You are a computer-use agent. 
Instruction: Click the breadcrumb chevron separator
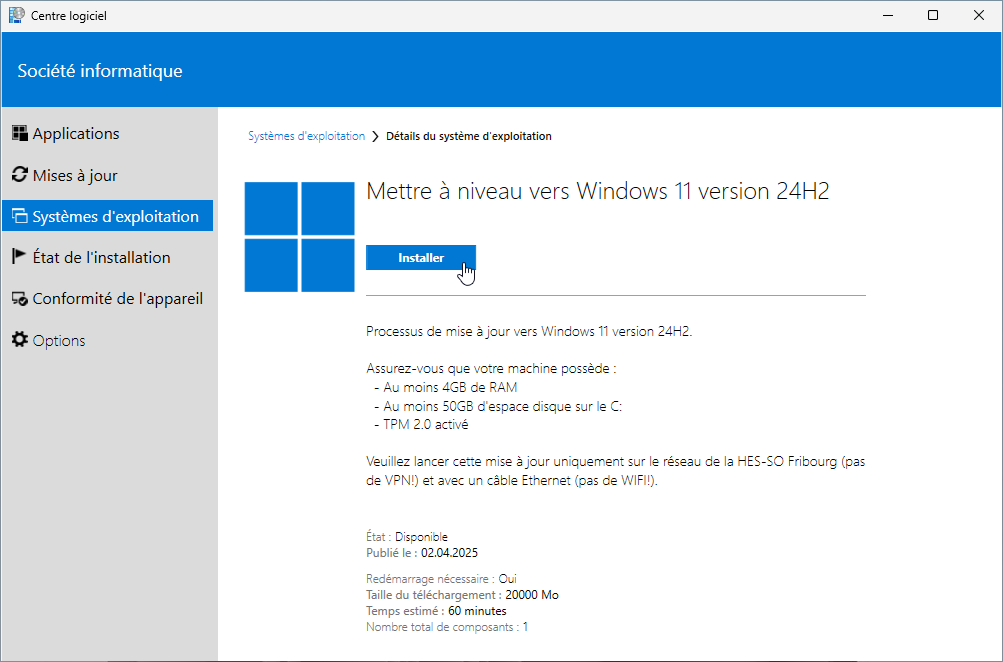[375, 136]
